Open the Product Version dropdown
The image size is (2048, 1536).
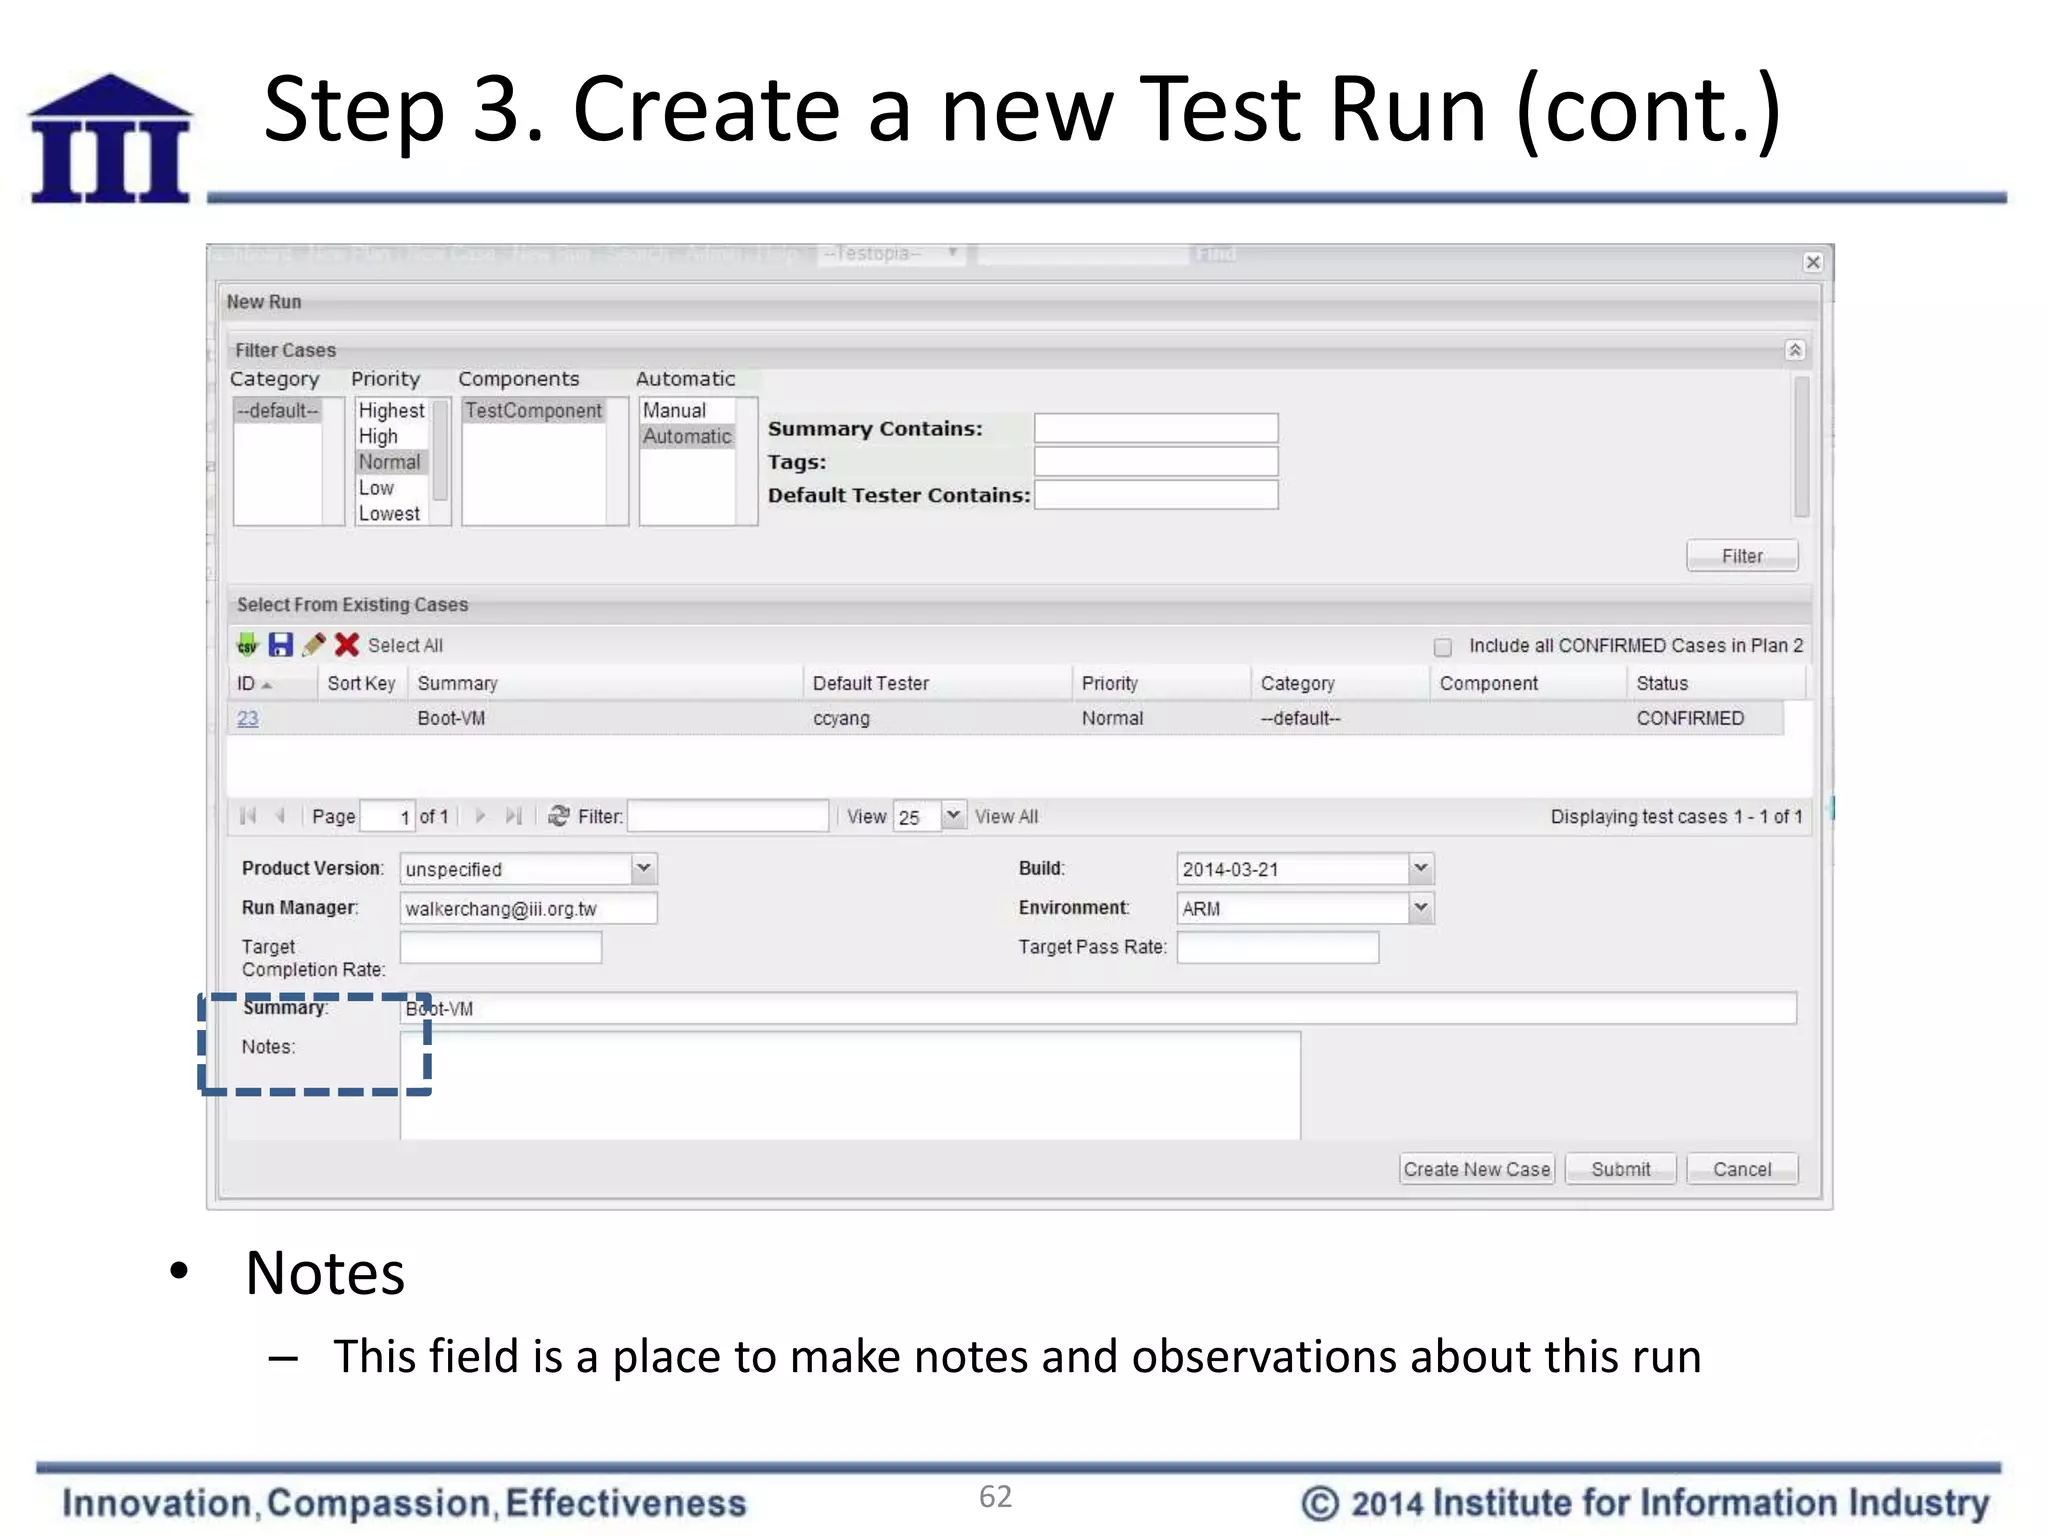pyautogui.click(x=644, y=868)
